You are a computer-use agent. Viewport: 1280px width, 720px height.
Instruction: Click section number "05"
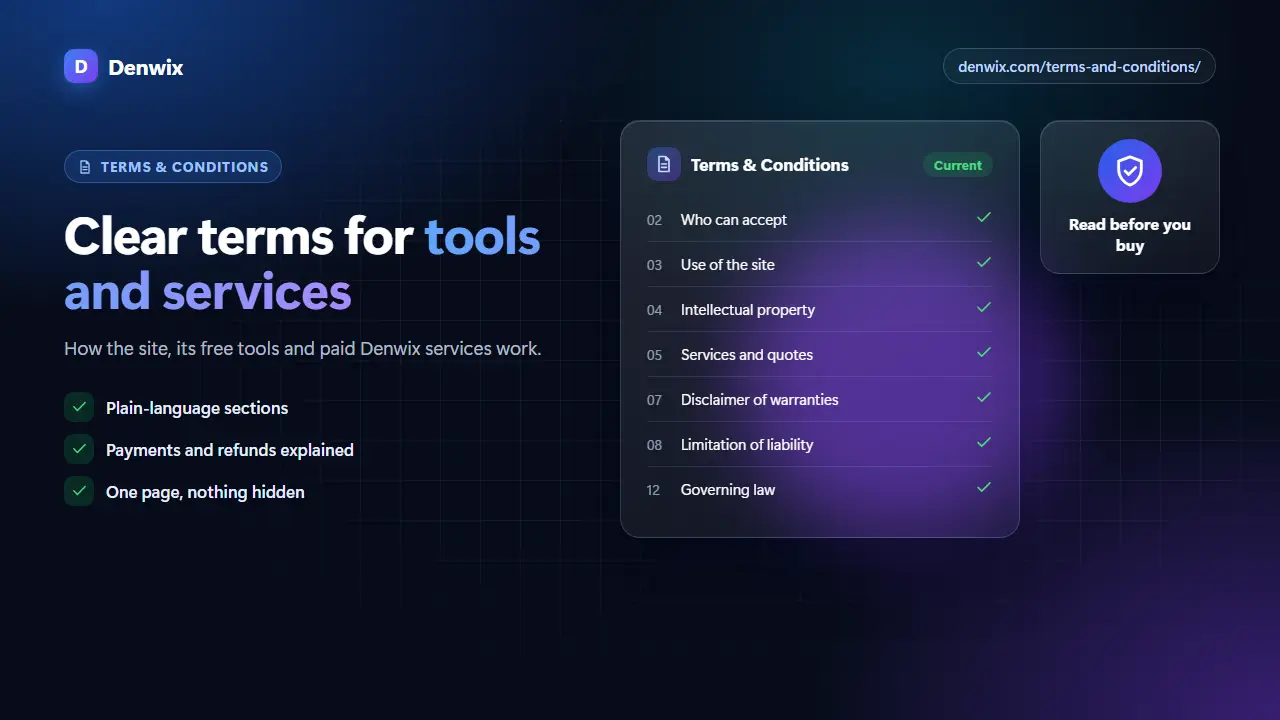tap(655, 355)
